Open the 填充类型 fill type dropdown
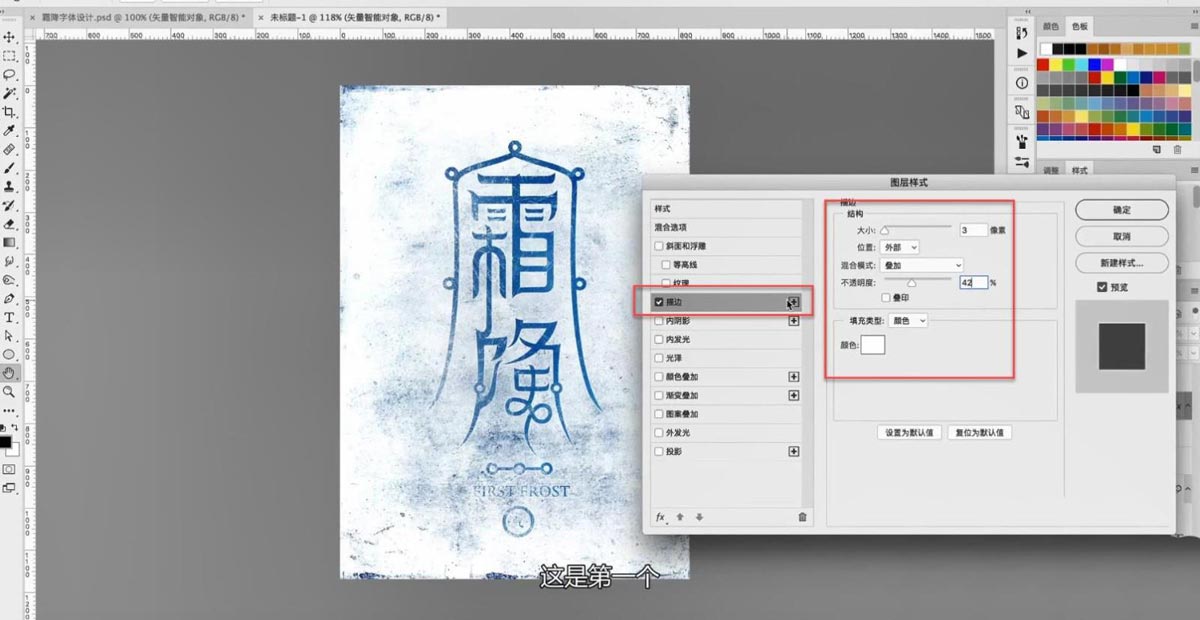This screenshot has height=620, width=1200. [909, 321]
